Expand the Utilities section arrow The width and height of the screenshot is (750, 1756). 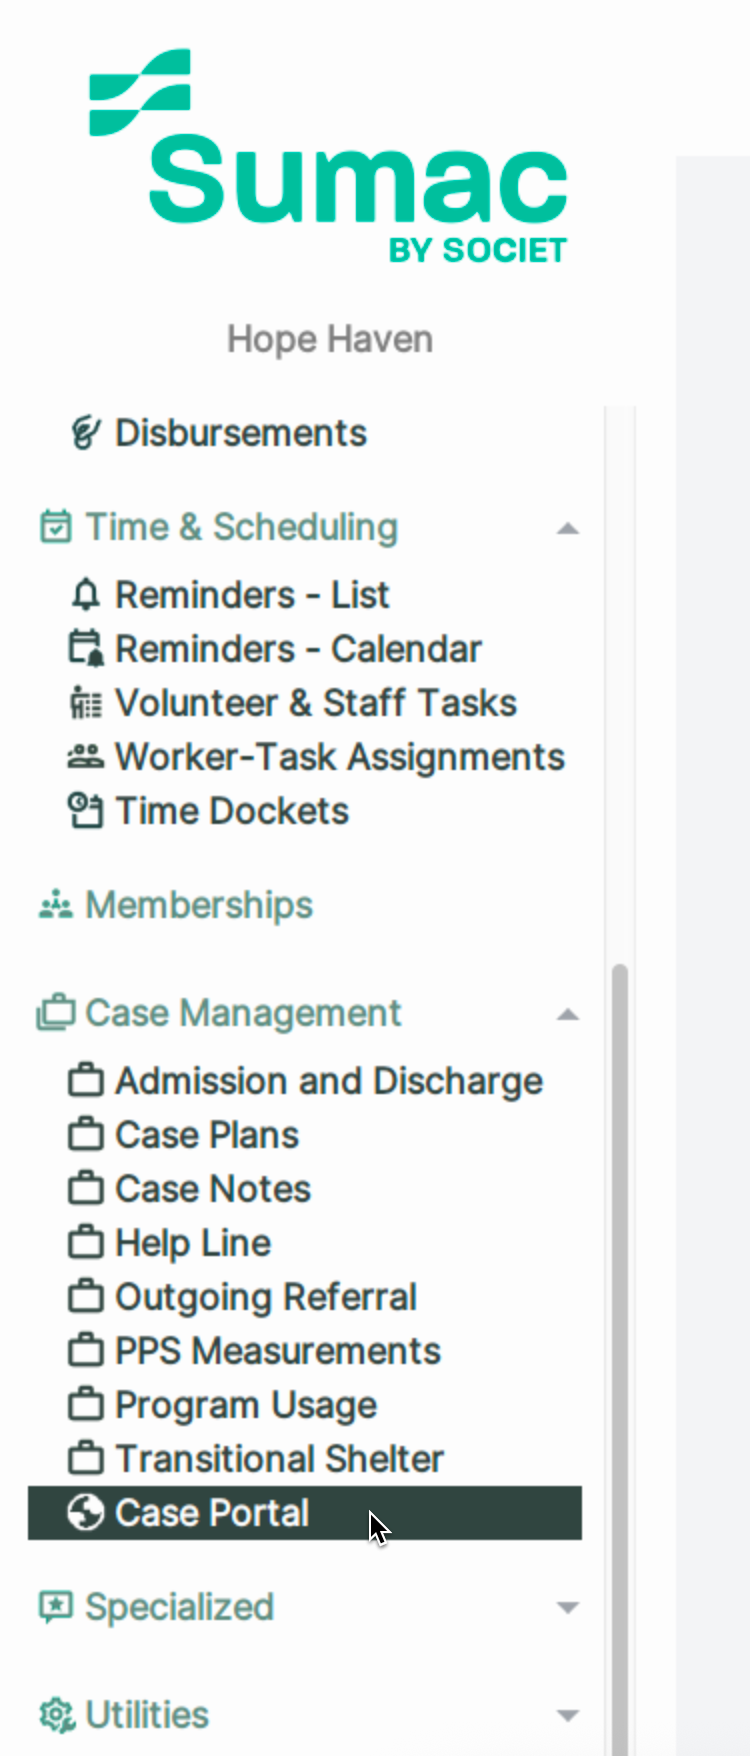pos(568,1716)
